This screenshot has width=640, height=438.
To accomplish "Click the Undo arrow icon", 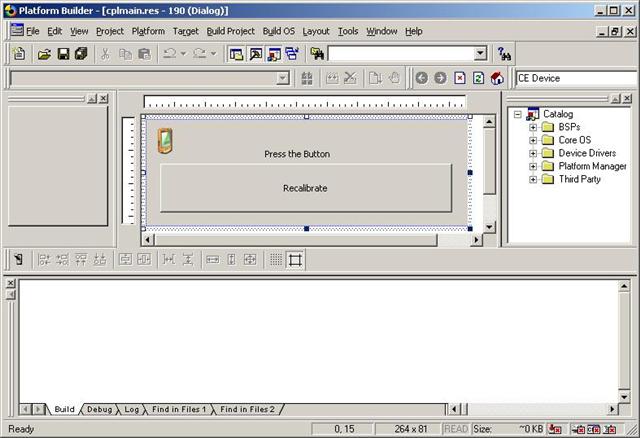I will pos(169,53).
